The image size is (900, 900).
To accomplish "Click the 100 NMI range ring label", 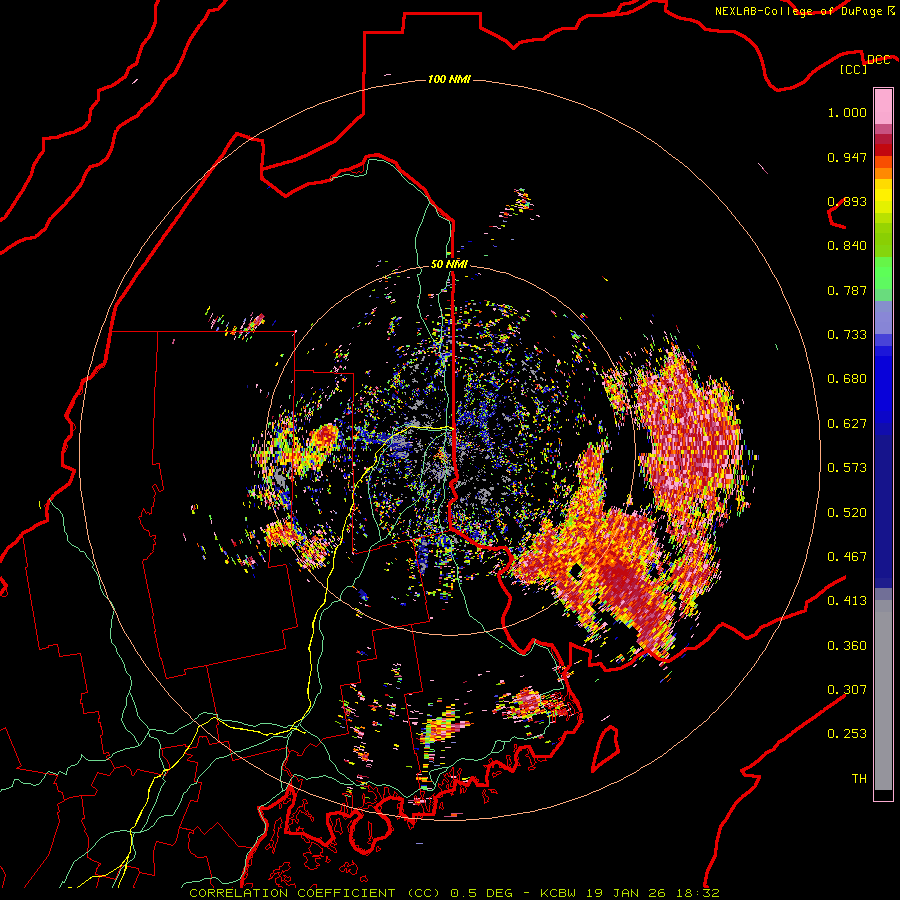I will 449,79.
